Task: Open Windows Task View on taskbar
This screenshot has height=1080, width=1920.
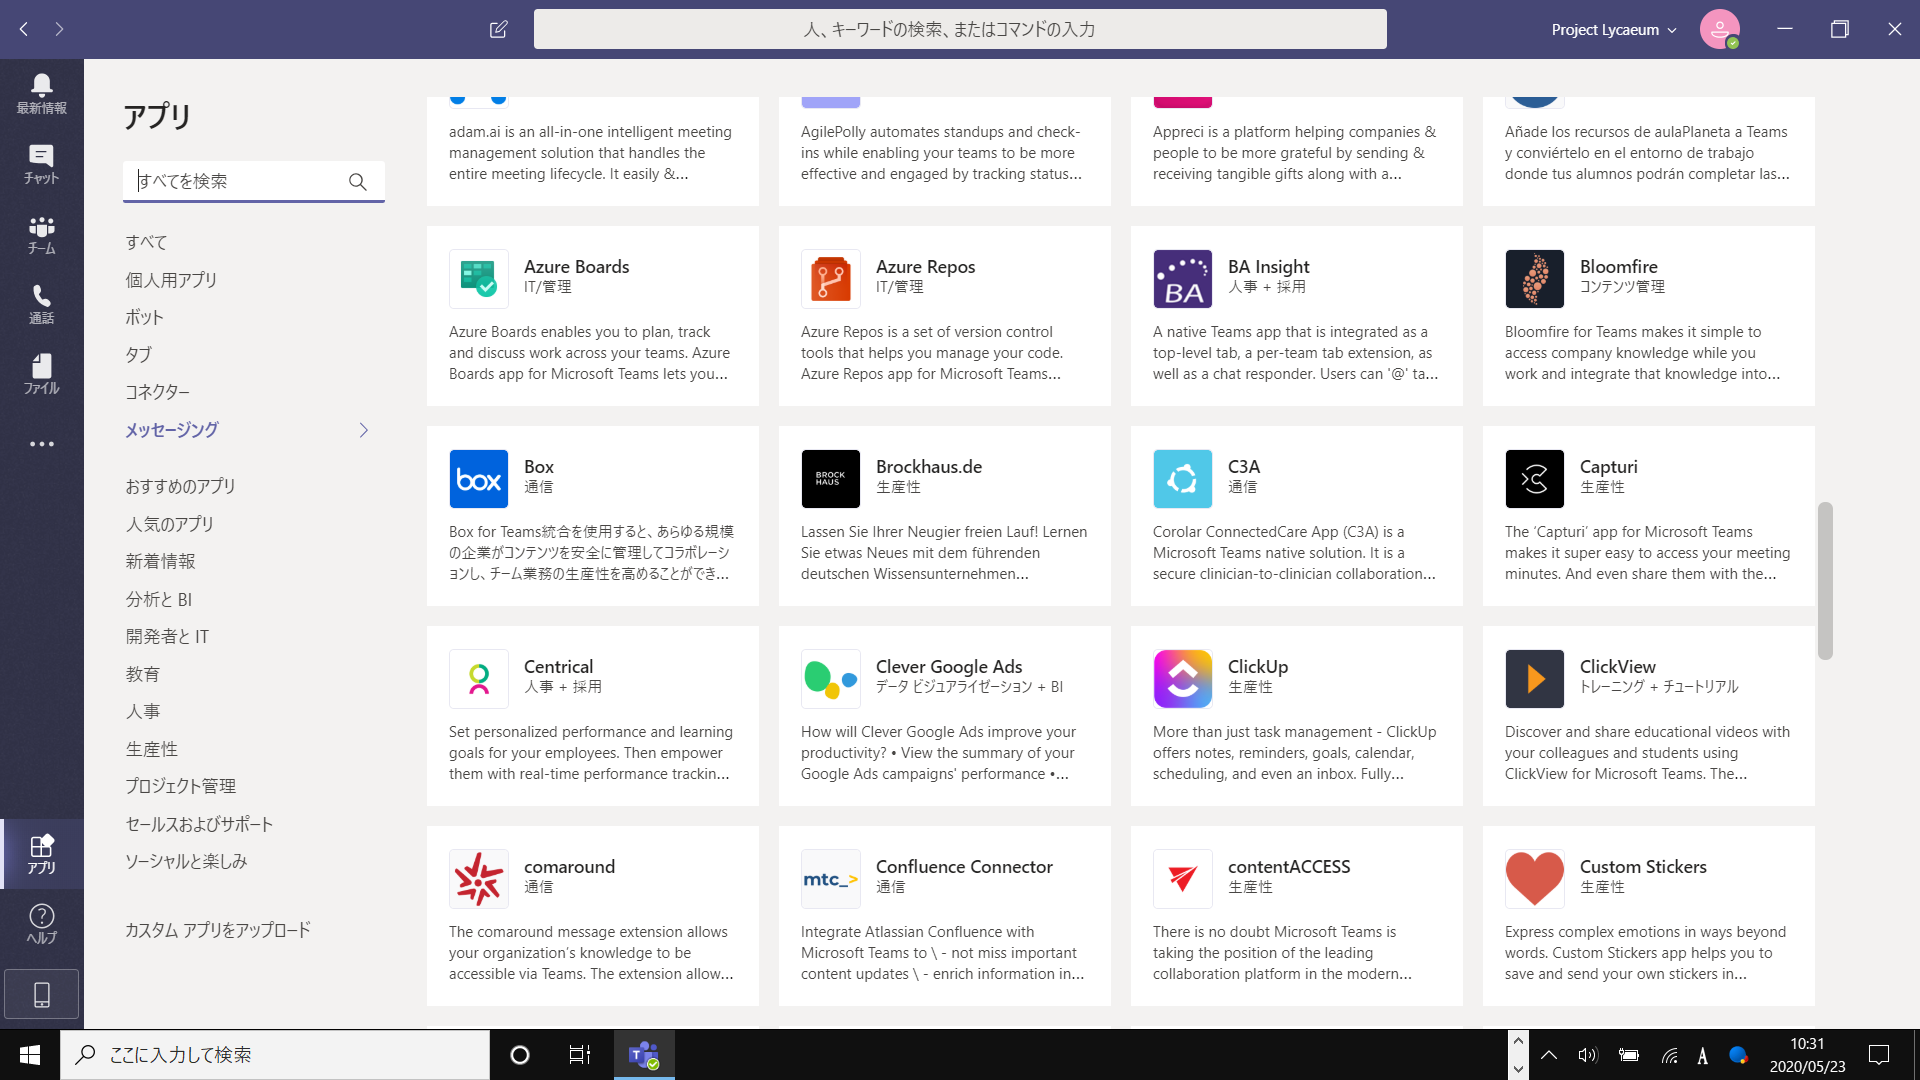Action: pos(579,1055)
